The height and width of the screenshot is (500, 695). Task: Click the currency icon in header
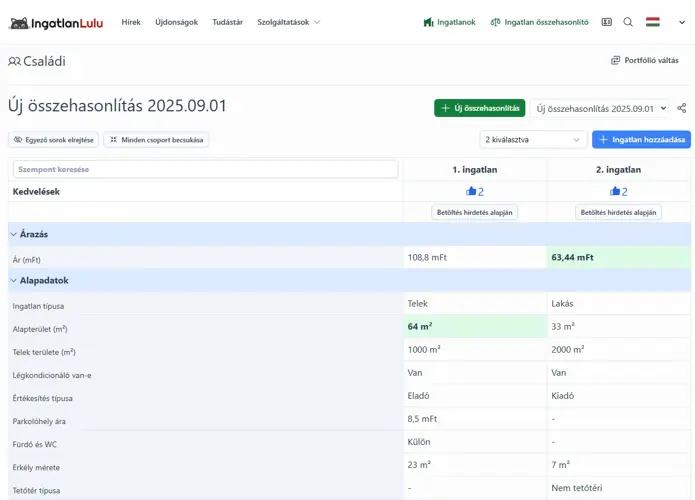[x=606, y=22]
